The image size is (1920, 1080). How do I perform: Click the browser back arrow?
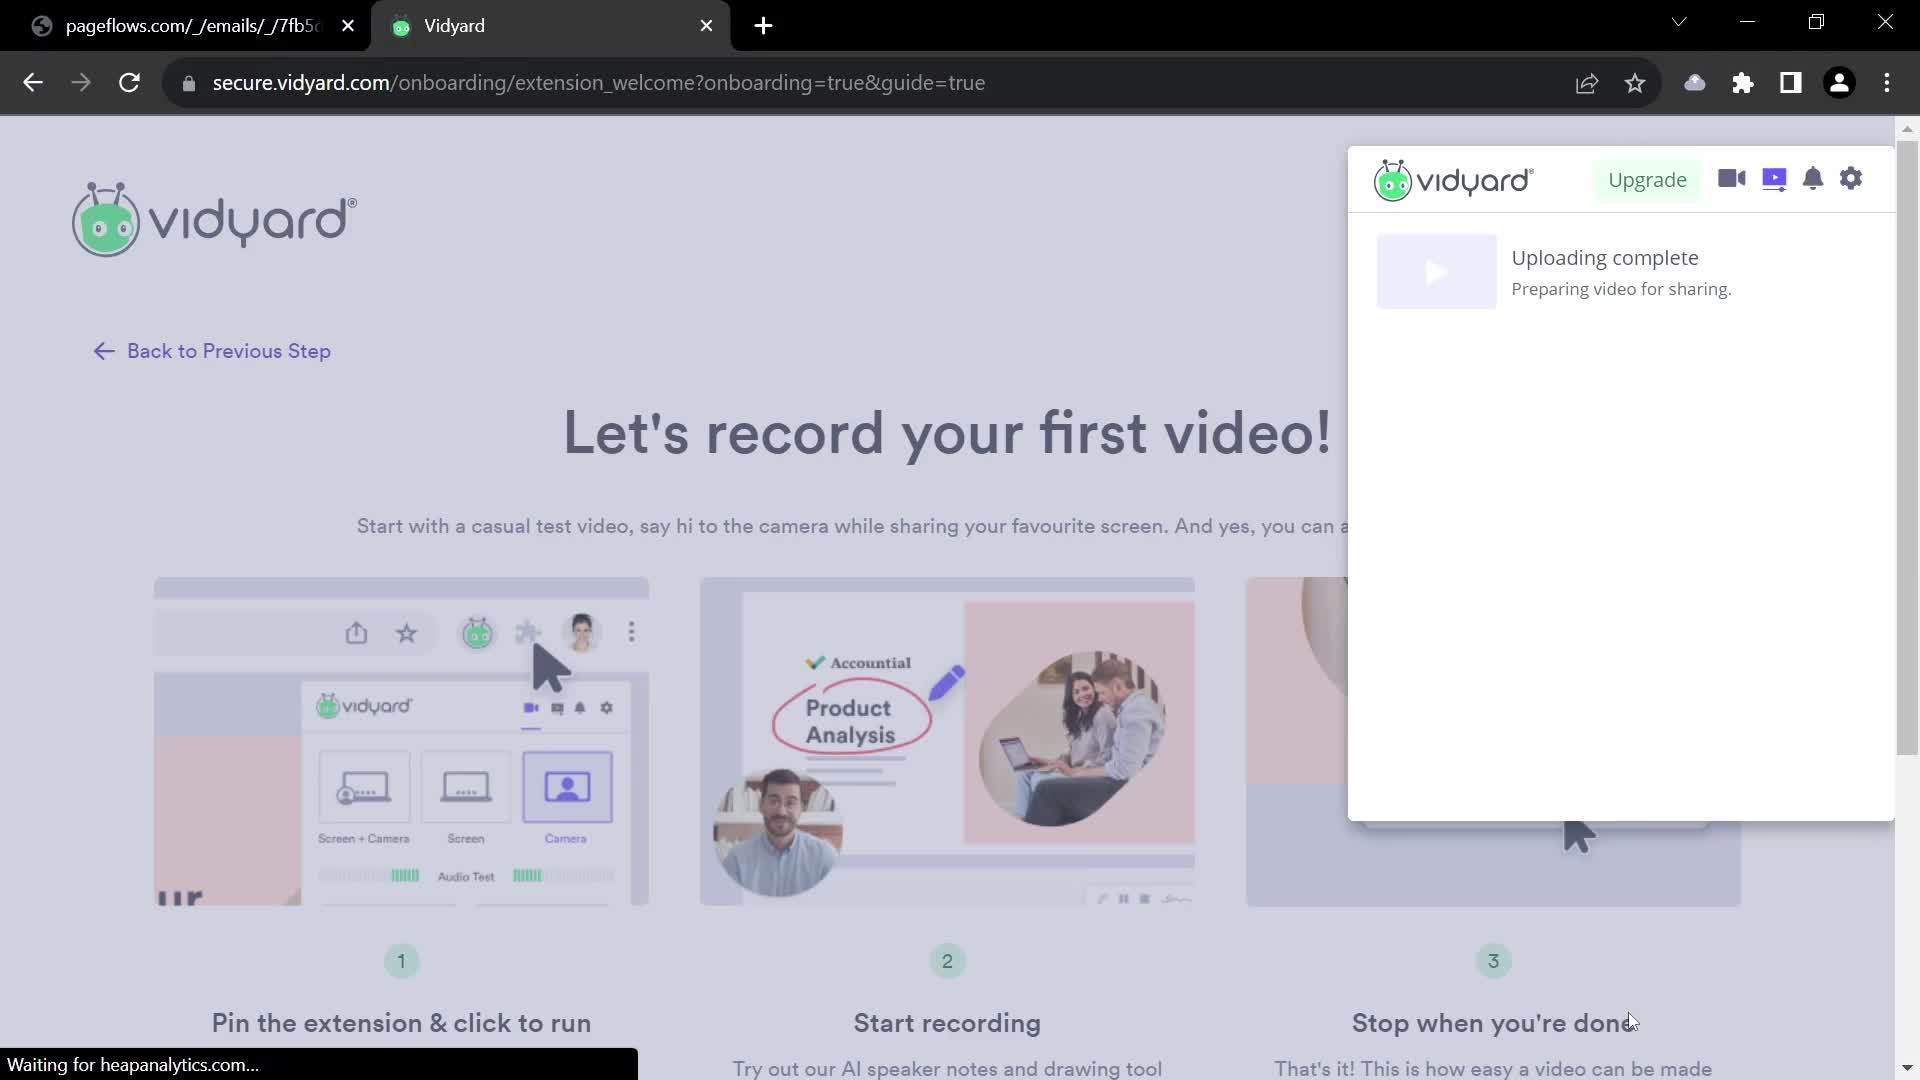pos(33,83)
